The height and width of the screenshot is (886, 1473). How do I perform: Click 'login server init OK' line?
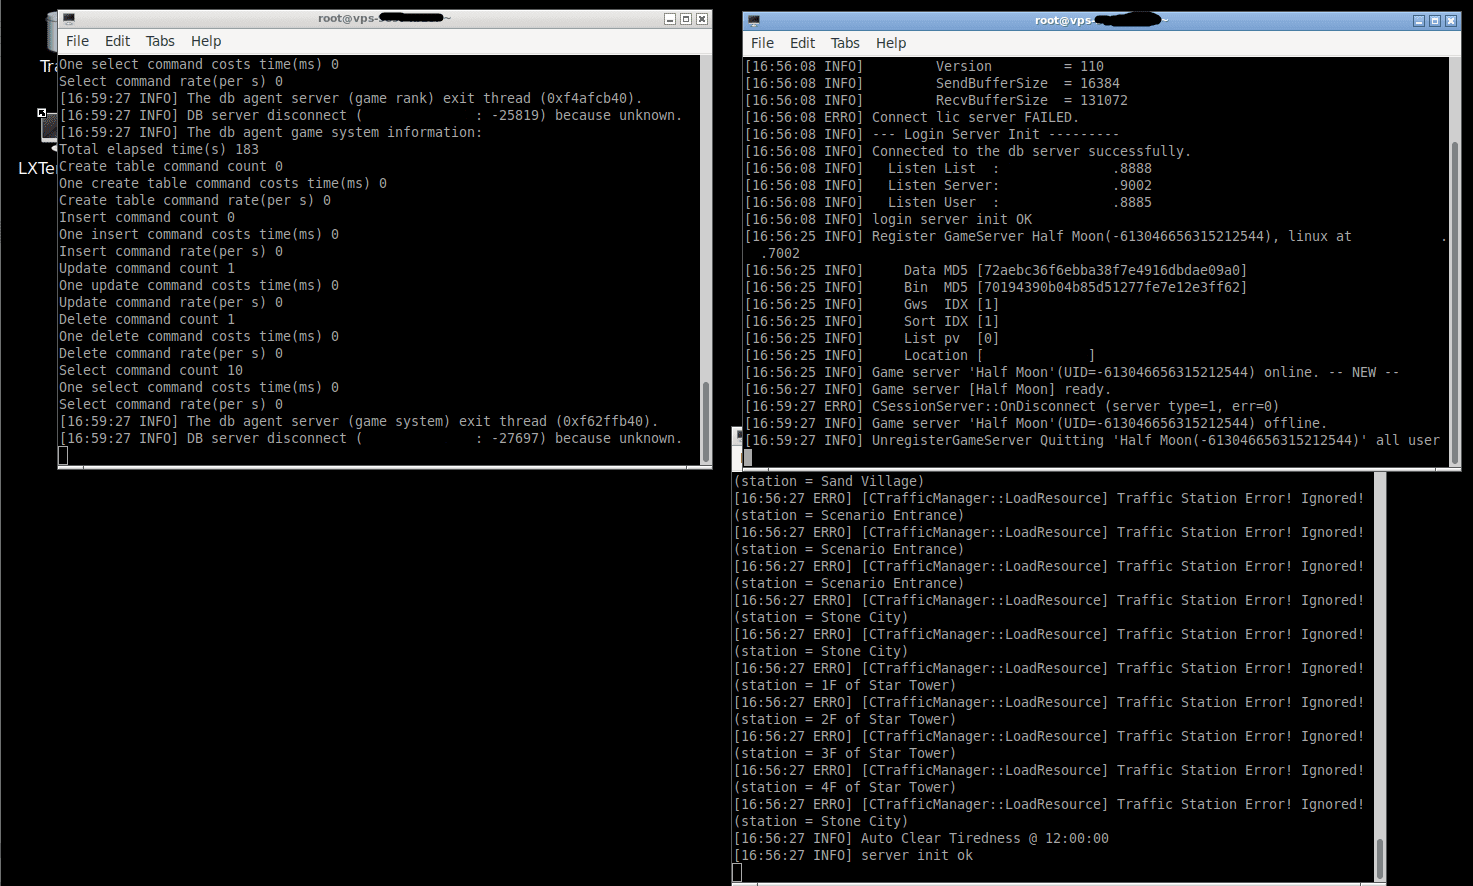tap(888, 219)
